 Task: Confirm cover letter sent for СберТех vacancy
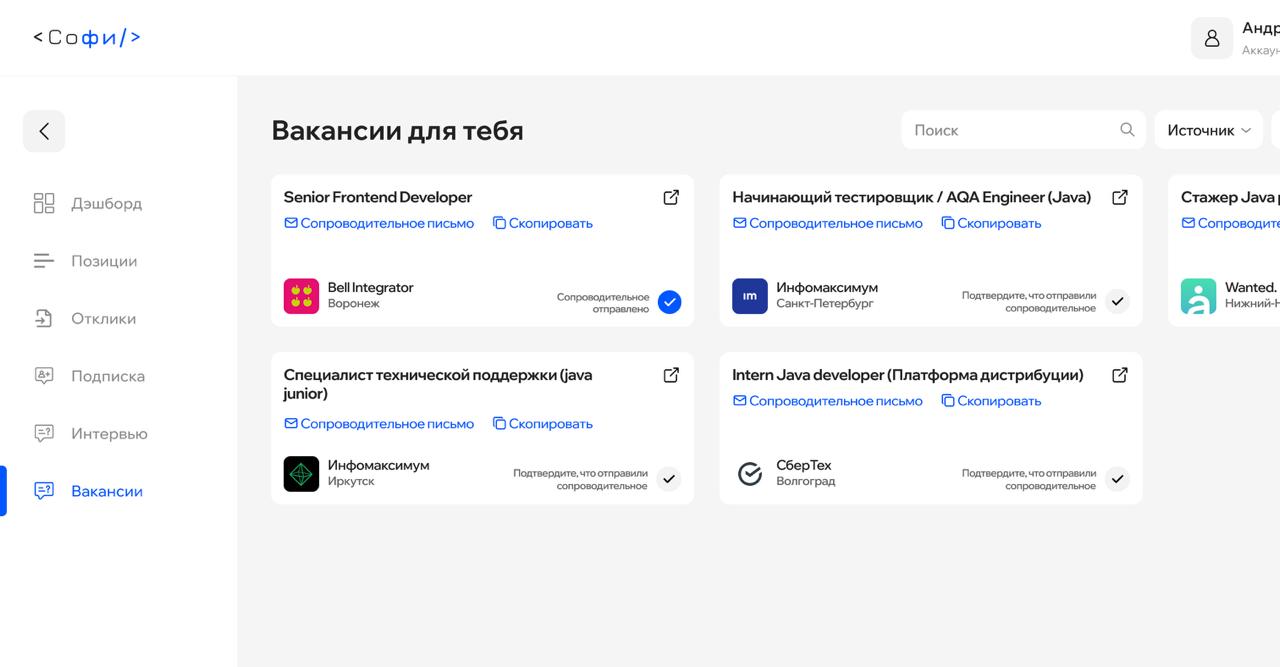tap(1117, 479)
